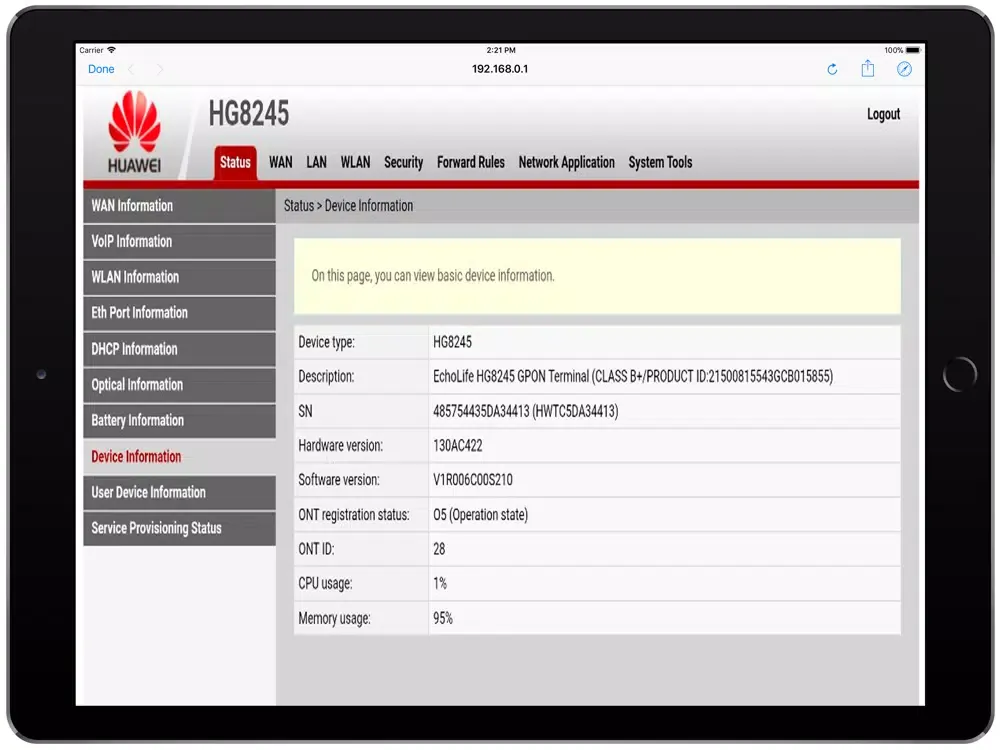1000x750 pixels.
Task: Select ONT ID value 28
Action: pyautogui.click(x=439, y=549)
